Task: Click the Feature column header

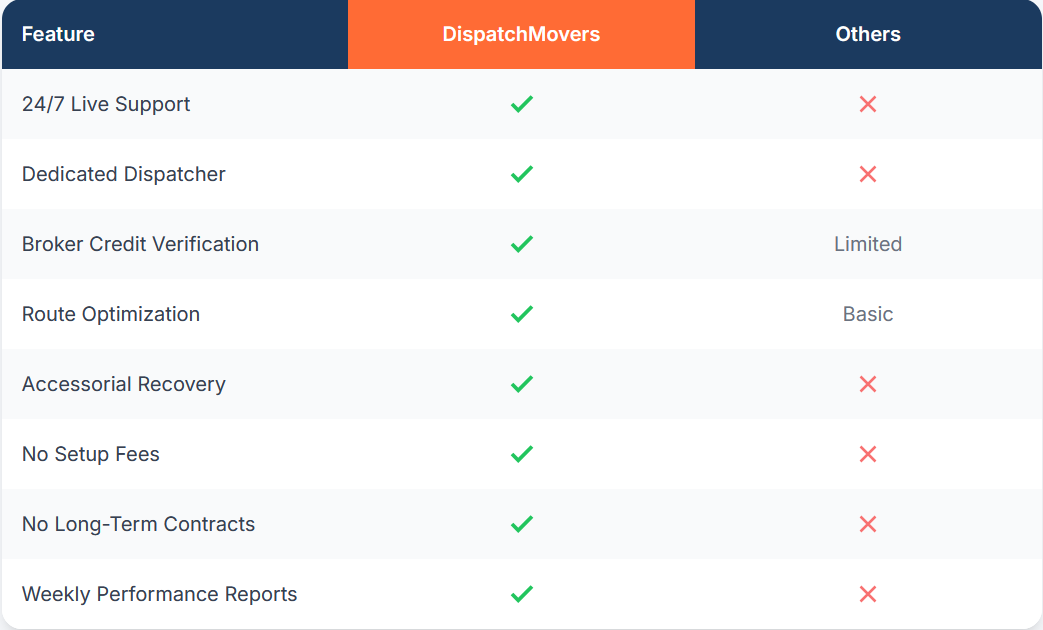Action: (x=58, y=34)
